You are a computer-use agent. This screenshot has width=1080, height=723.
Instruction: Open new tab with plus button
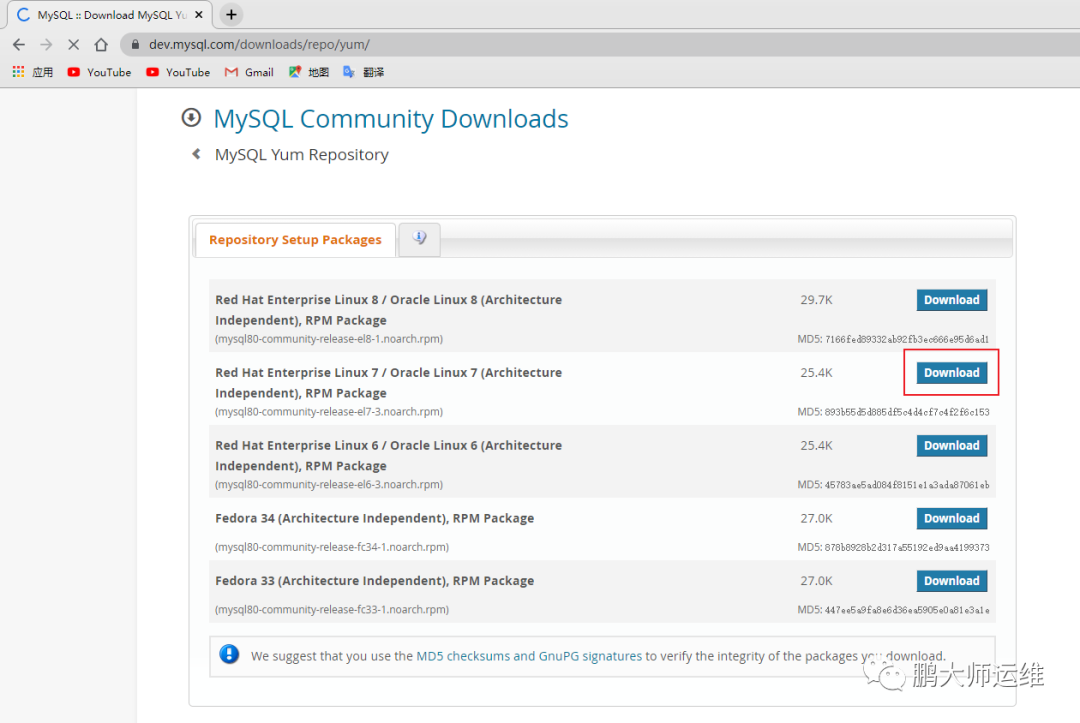click(x=231, y=15)
